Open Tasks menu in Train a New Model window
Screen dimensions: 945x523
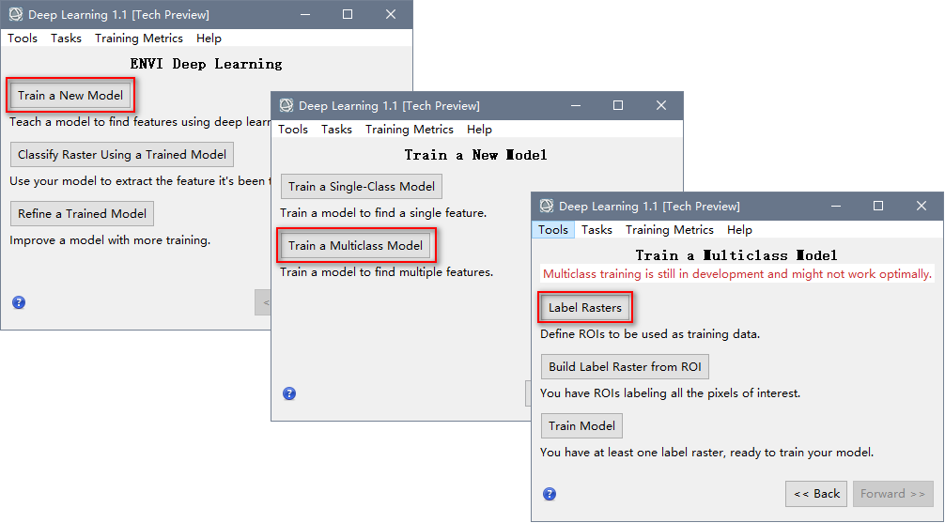click(x=336, y=129)
